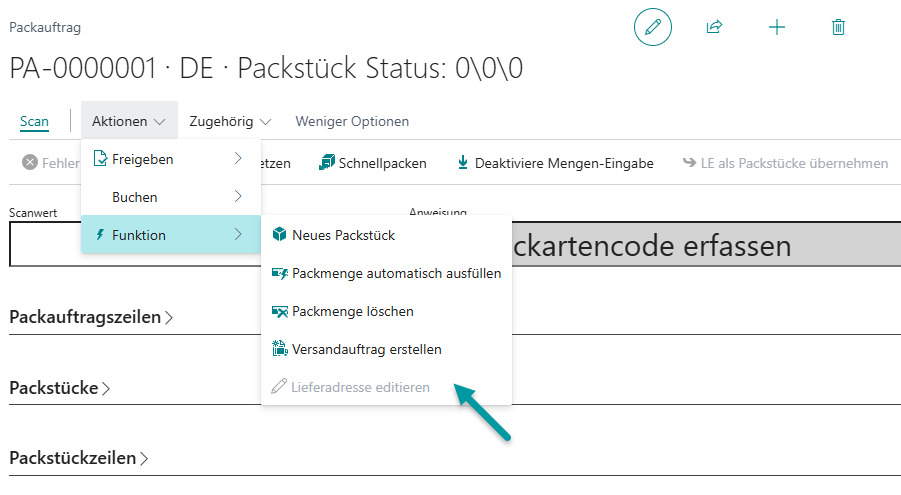Expand the Packstücke section
Screen dimensions: 901x495
60,388
